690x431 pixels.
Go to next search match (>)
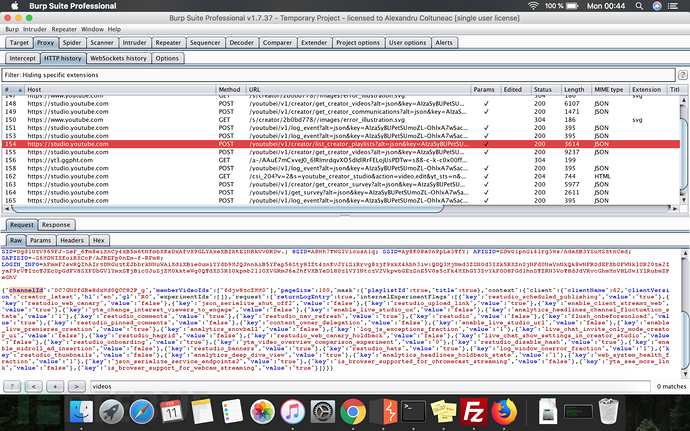76,387
